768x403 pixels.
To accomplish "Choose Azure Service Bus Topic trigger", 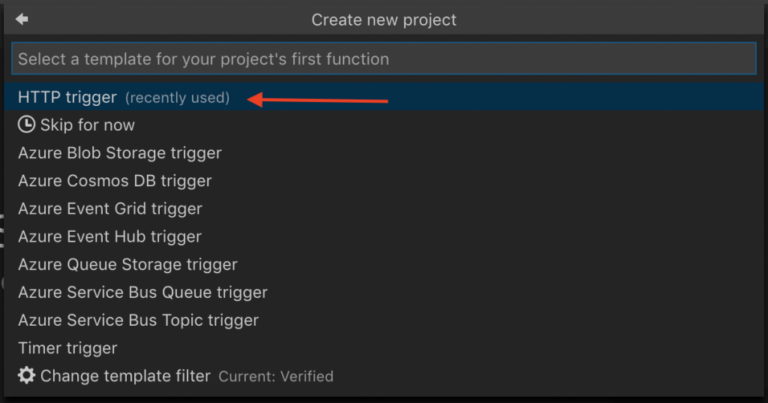I will 138,321.
